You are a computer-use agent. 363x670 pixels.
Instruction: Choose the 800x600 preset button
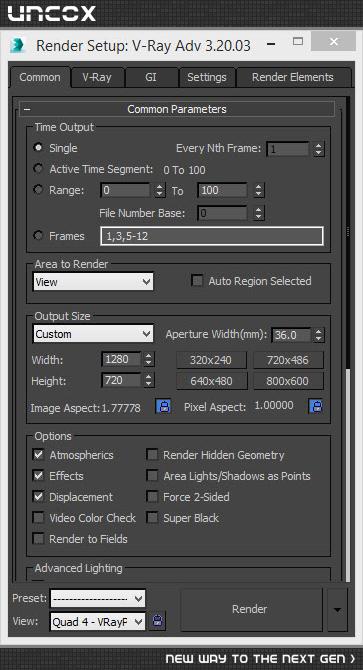288,381
